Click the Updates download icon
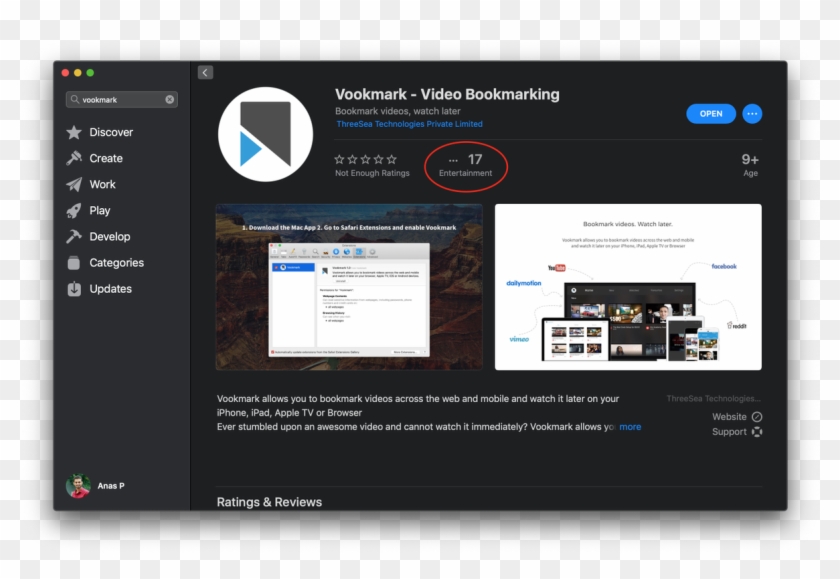This screenshot has width=840, height=579. (74, 289)
